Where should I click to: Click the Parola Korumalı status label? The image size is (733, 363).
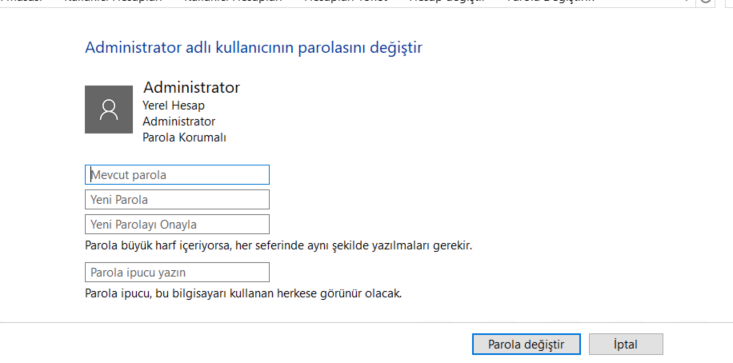tap(184, 138)
